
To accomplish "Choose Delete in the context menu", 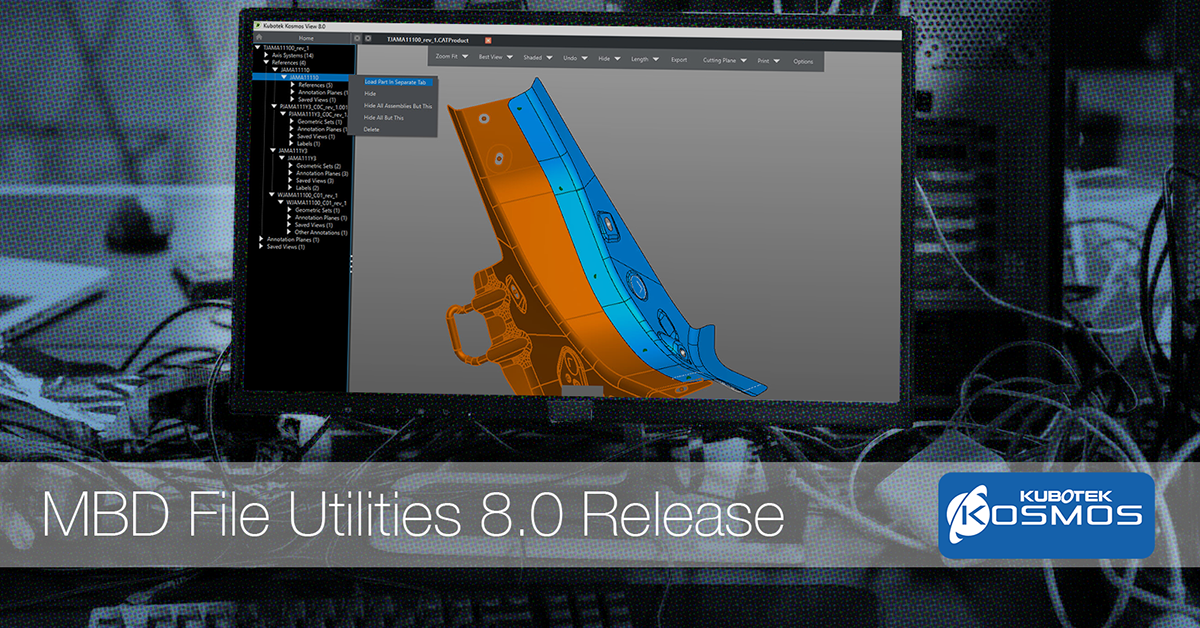I will [372, 129].
